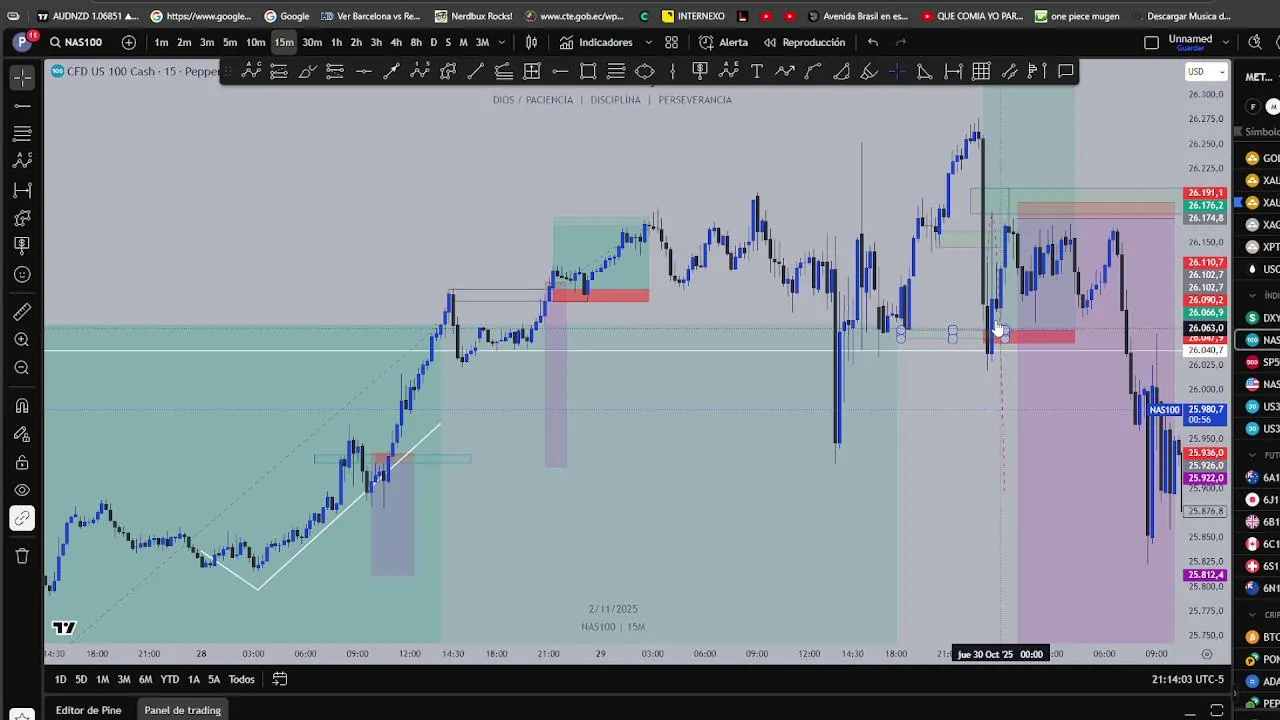Open the brush tools in left sidebar
Screen dimensions: 1280x720
click(22, 218)
